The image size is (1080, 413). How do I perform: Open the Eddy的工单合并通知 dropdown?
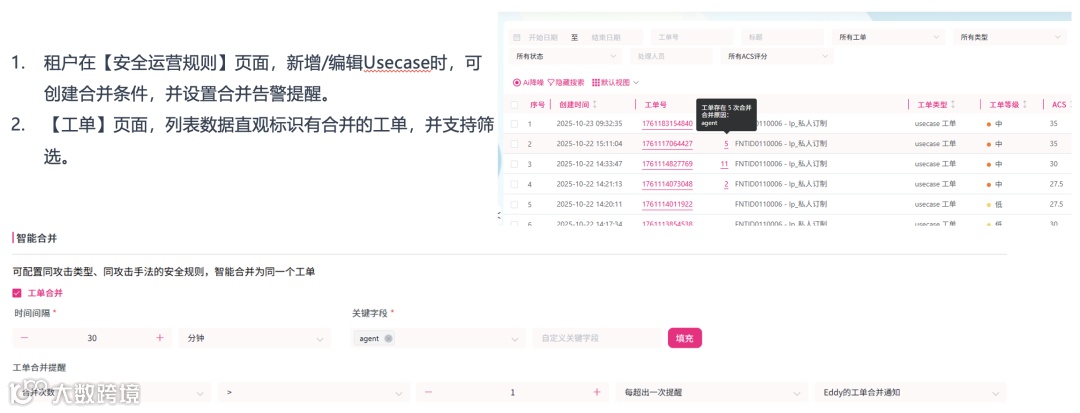pyautogui.click(x=910, y=392)
